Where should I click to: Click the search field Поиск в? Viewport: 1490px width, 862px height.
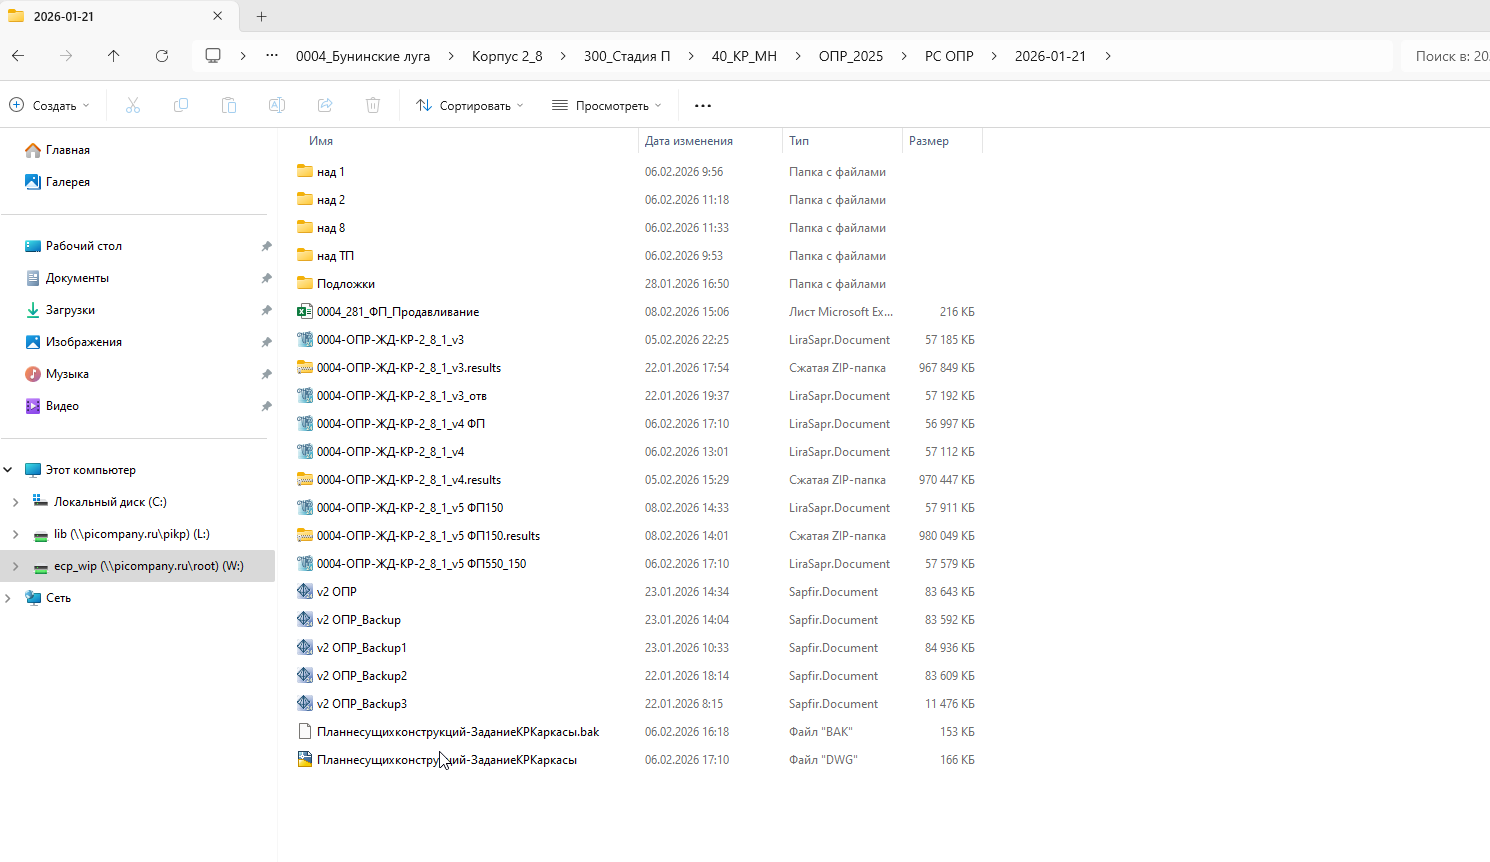(x=1447, y=56)
